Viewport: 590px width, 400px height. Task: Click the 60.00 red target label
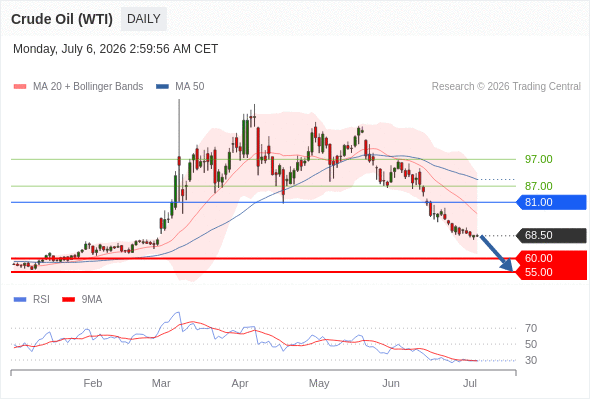(x=538, y=258)
